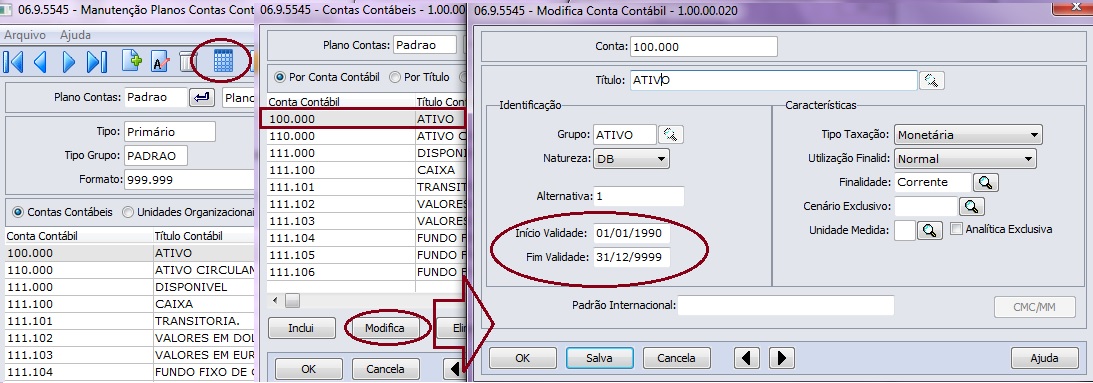Viewport: 1093px width, 383px height.
Task: Open lookup next to Cenário Exclusivo field
Action: pyautogui.click(x=972, y=206)
